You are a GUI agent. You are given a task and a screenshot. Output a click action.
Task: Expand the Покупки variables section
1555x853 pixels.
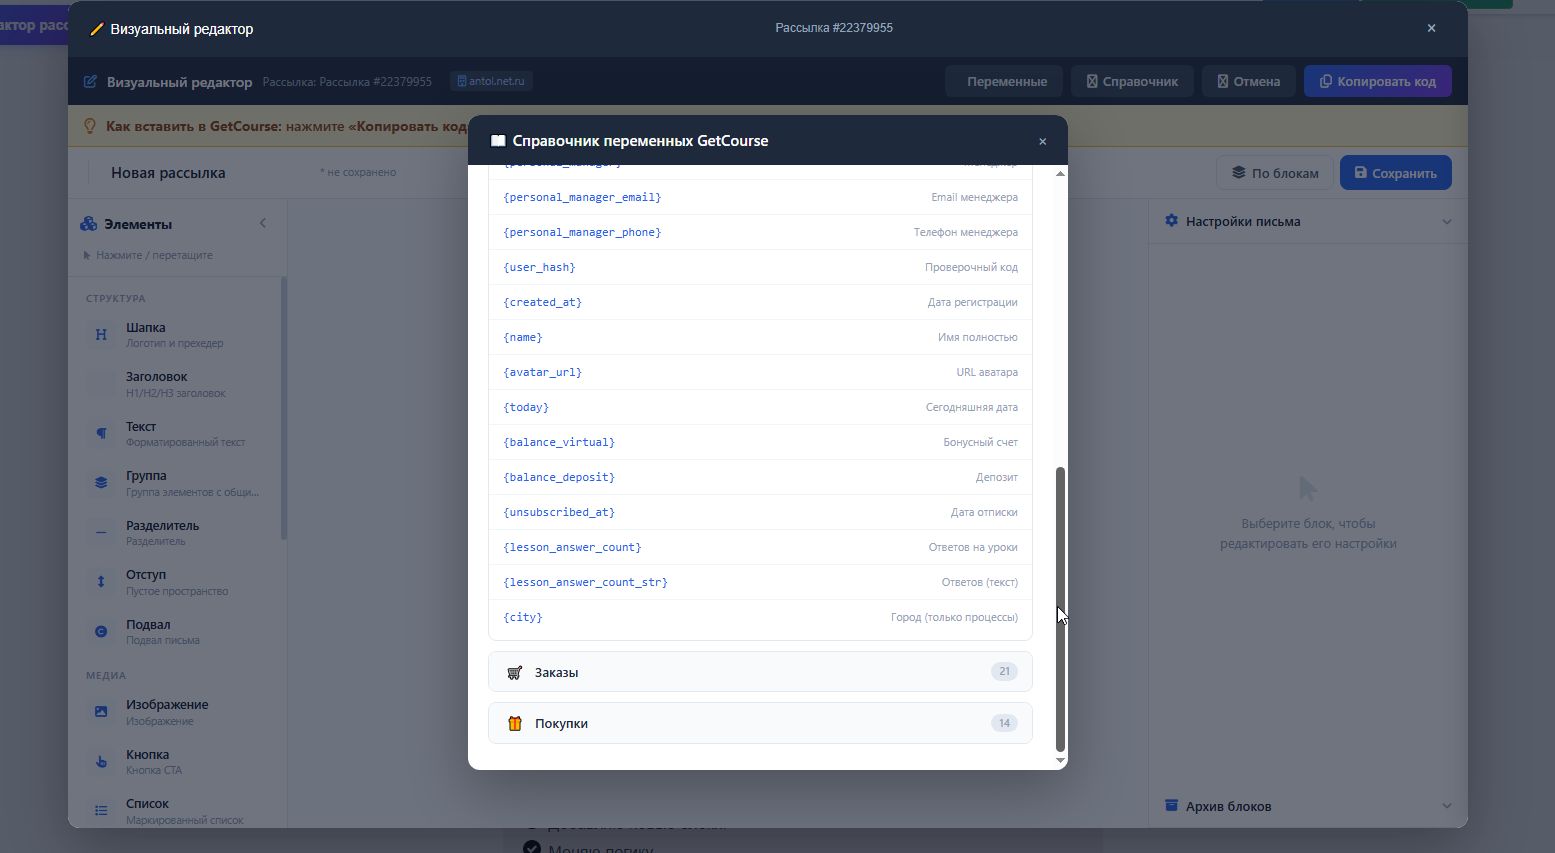(760, 723)
